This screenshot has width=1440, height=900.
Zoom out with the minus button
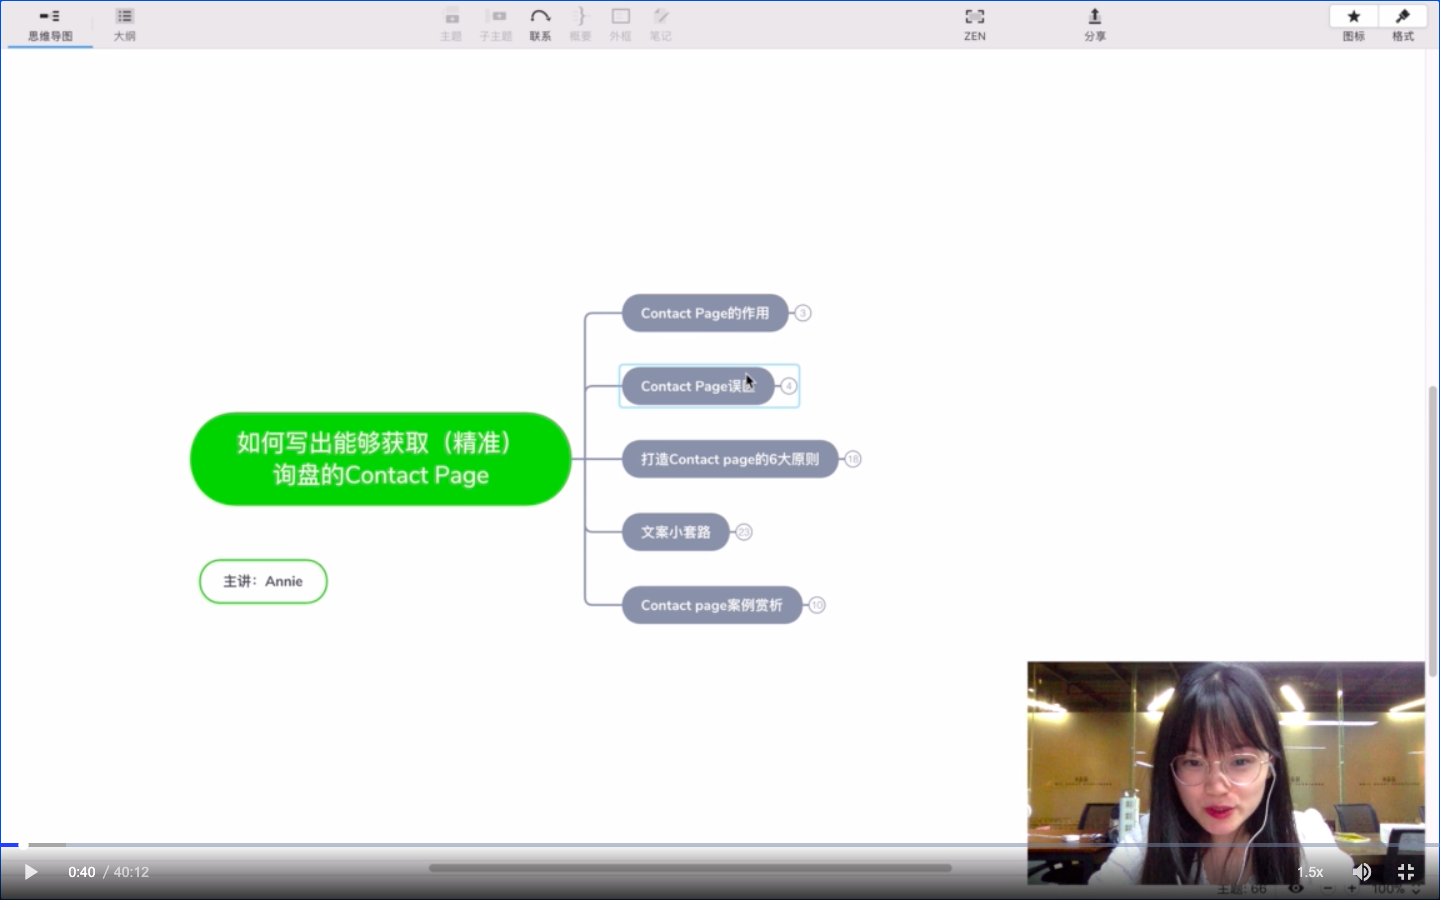click(x=1328, y=888)
